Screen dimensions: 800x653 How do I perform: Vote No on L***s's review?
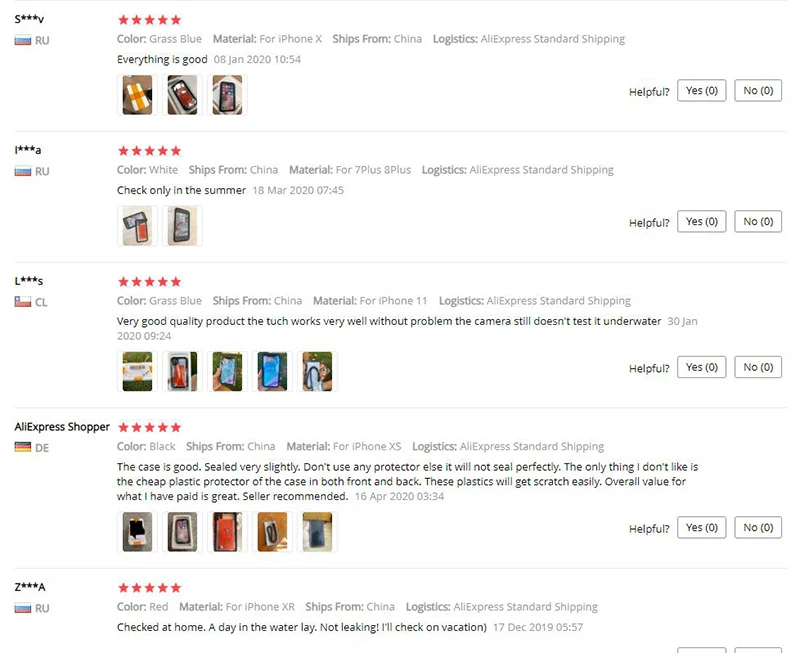click(x=758, y=367)
